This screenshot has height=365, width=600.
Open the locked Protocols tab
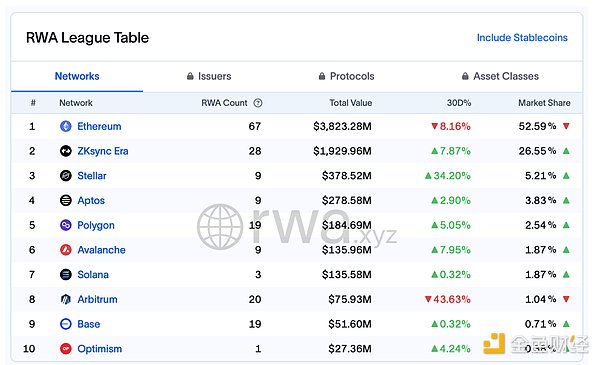coord(347,76)
